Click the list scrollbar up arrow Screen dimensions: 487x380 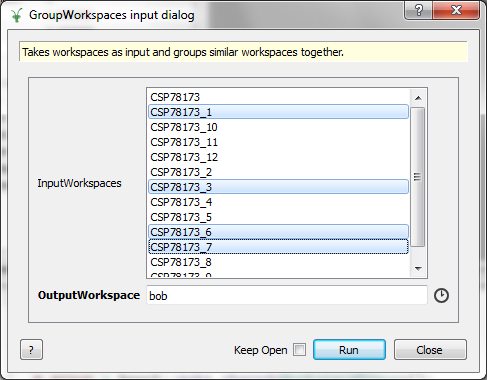[418, 98]
